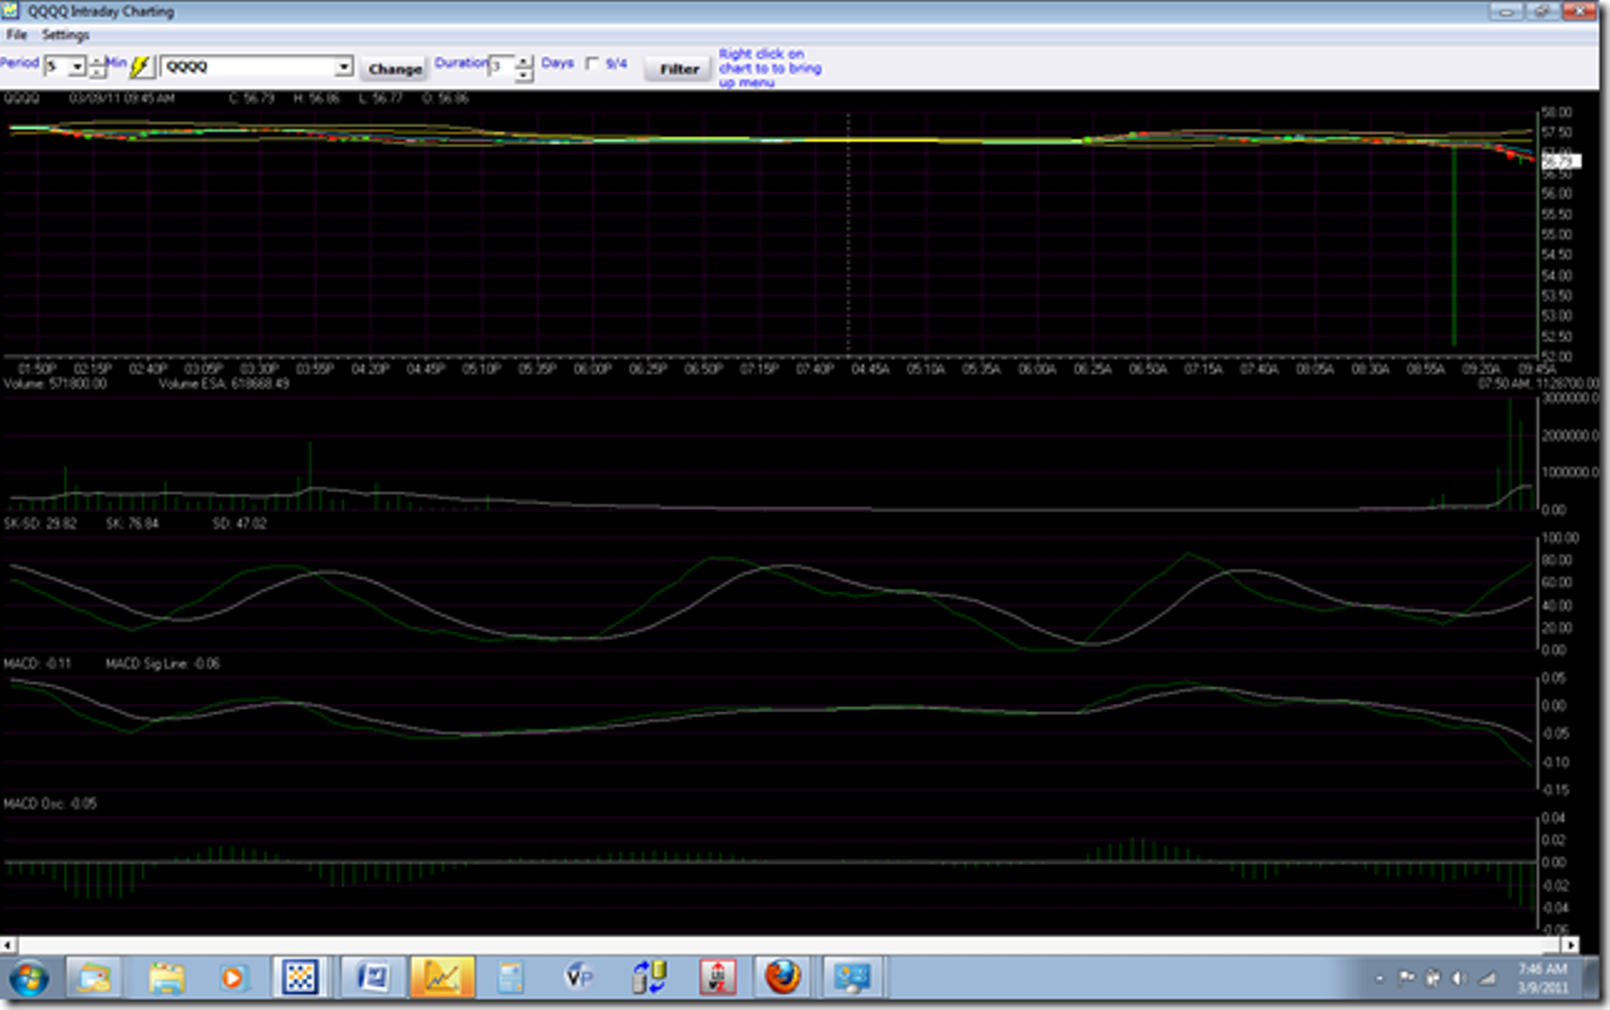Click the 'Volume: 571800.00' readout
Viewport: 1610px width, 1010px height.
point(55,383)
